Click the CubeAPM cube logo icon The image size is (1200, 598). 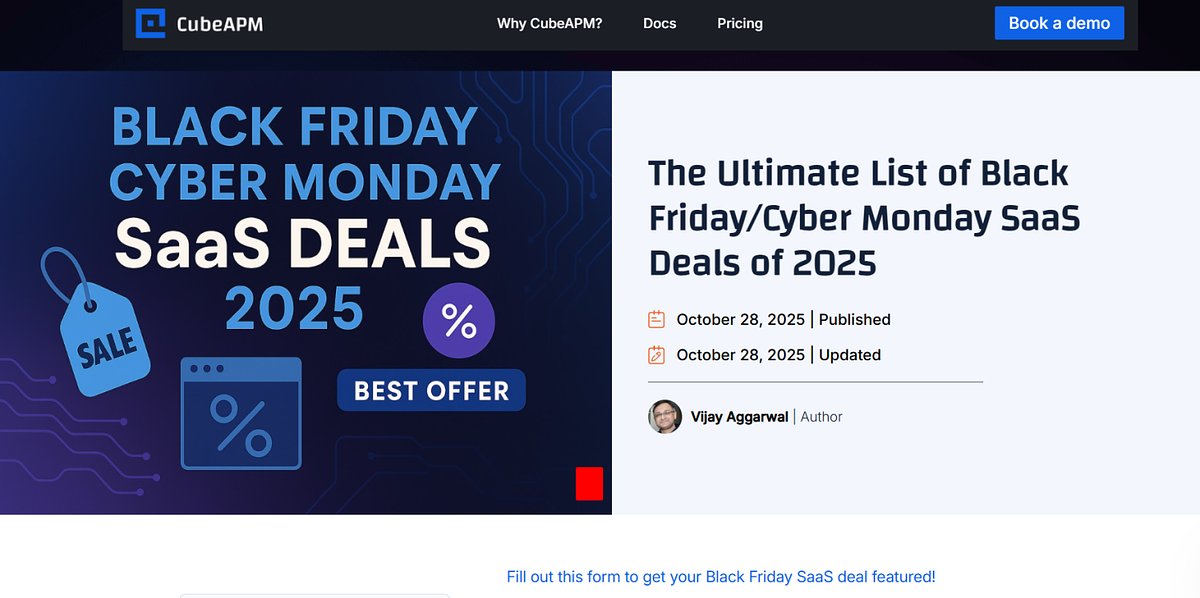[x=150, y=23]
